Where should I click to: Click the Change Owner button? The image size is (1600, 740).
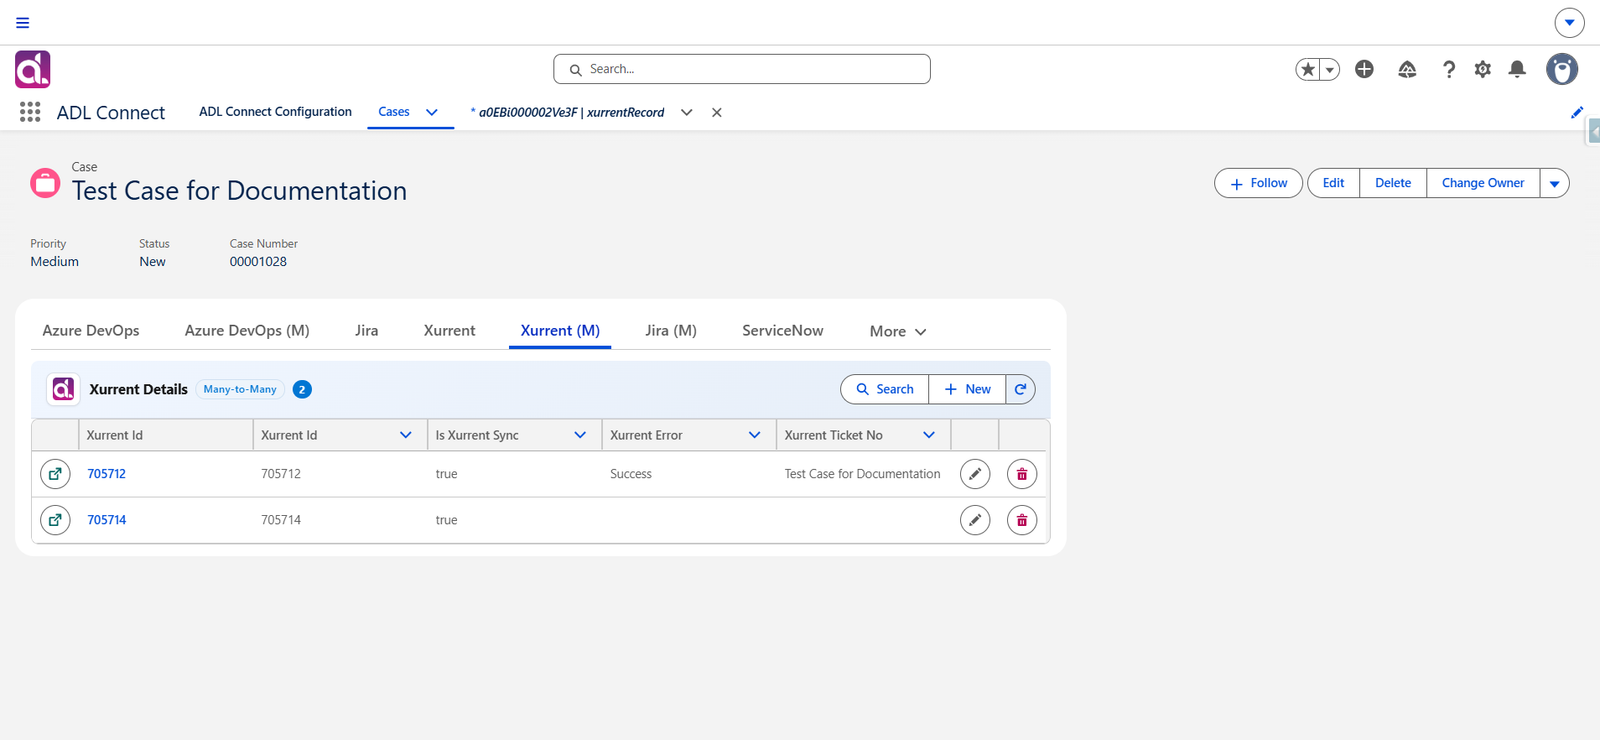[1483, 183]
